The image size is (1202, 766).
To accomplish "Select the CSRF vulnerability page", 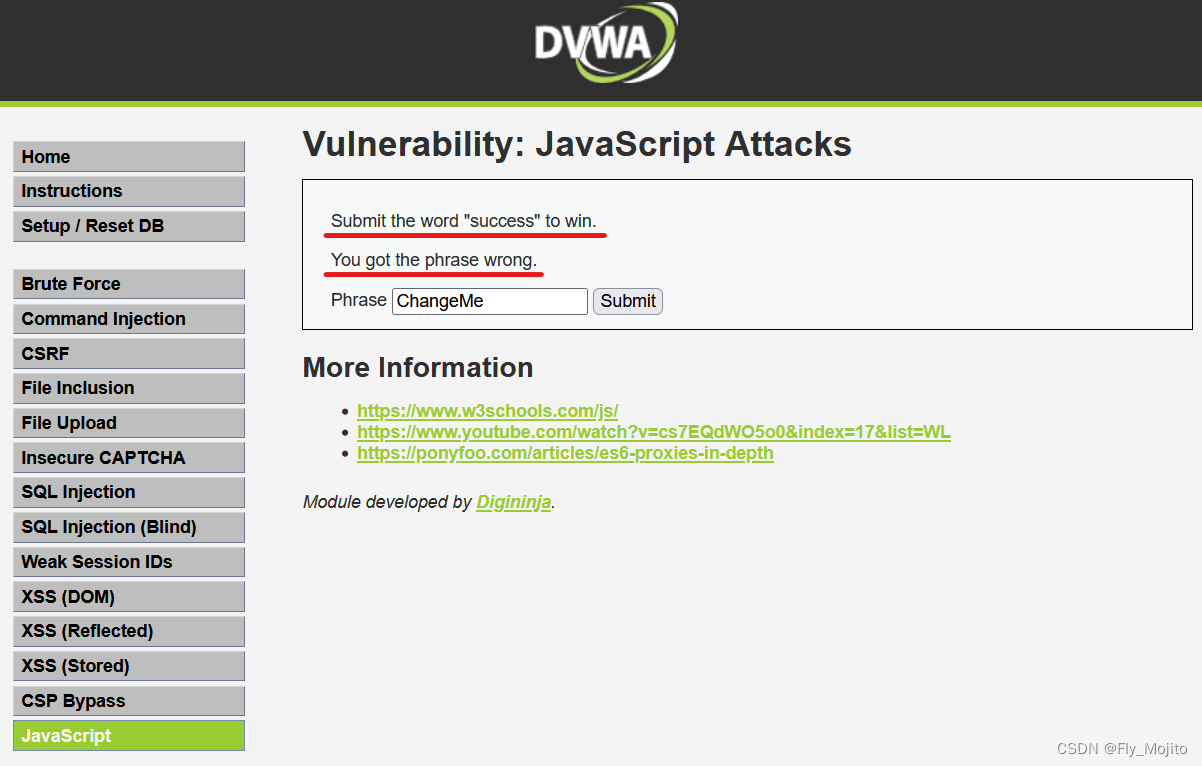I will coord(128,353).
